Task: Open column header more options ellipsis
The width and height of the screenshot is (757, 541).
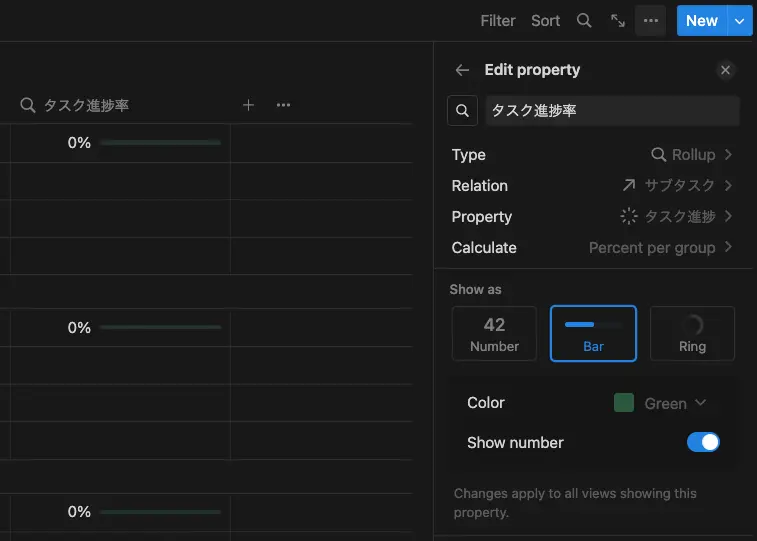Action: [283, 105]
